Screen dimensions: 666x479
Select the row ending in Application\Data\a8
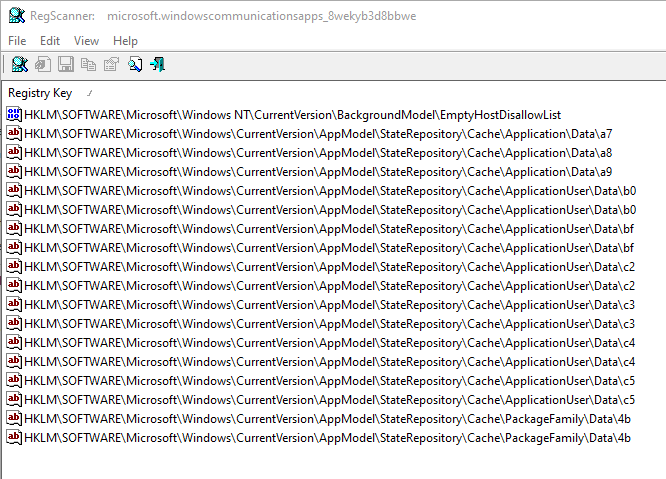pyautogui.click(x=318, y=153)
